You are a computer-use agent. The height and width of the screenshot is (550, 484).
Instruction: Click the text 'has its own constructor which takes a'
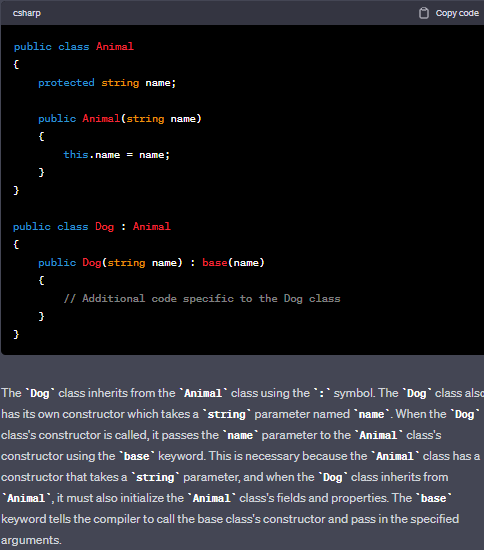(x=100, y=414)
